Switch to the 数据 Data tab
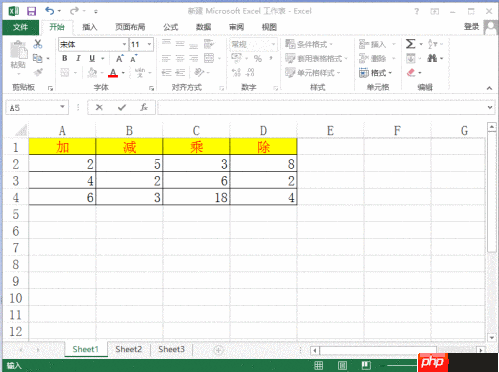Screen dimensions: 499x372 pos(203,27)
